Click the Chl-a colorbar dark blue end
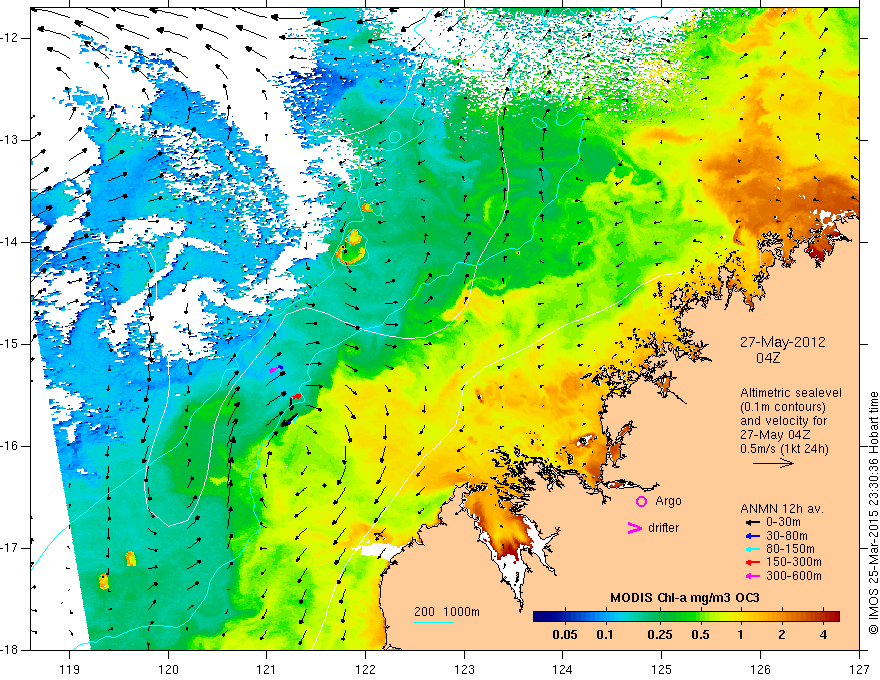 click(540, 616)
